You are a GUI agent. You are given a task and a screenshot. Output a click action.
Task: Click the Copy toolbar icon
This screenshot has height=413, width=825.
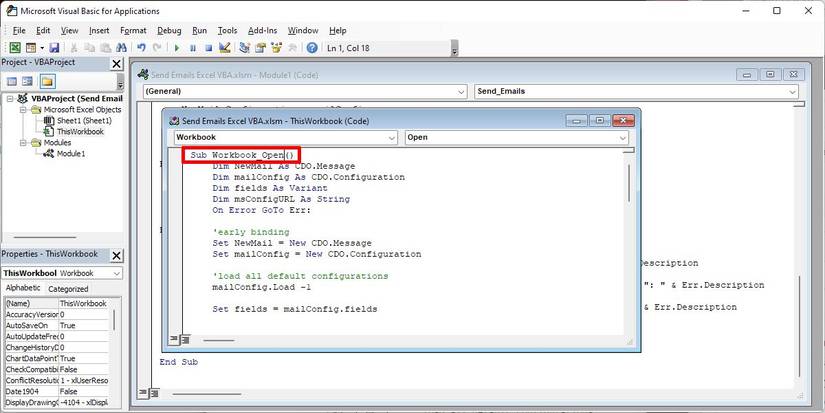(x=89, y=48)
